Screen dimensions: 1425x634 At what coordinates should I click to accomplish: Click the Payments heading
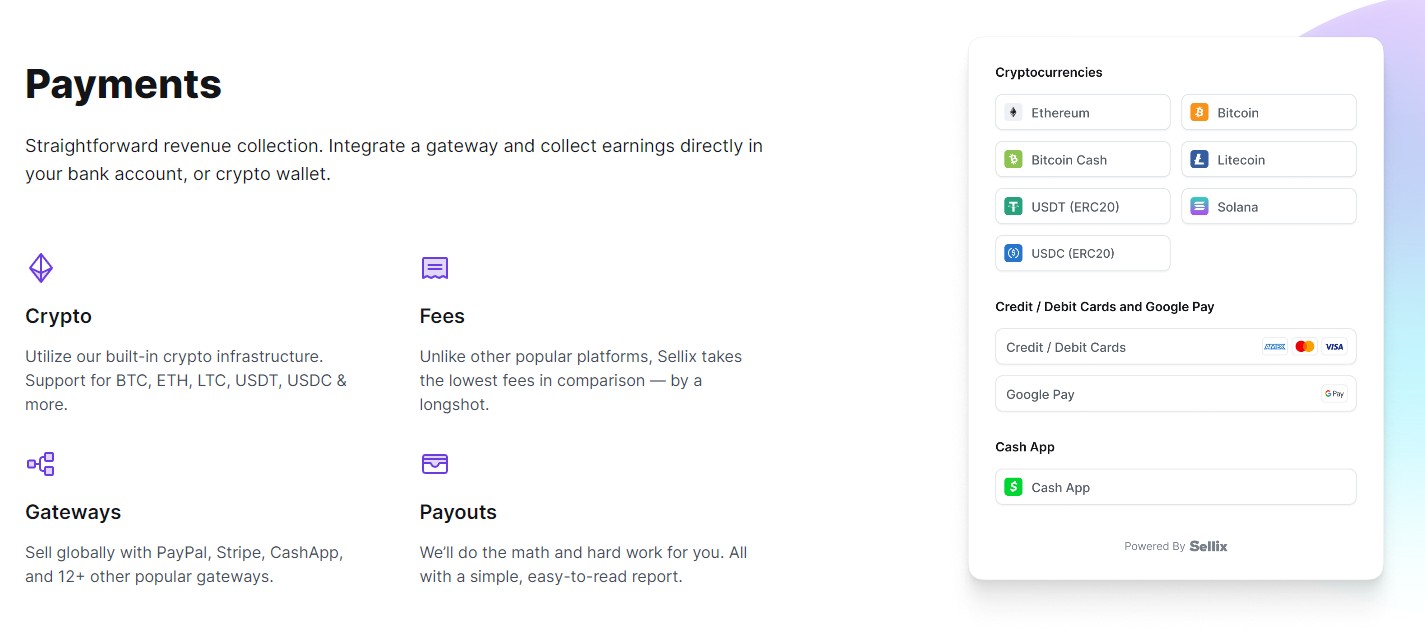pyautogui.click(x=123, y=84)
